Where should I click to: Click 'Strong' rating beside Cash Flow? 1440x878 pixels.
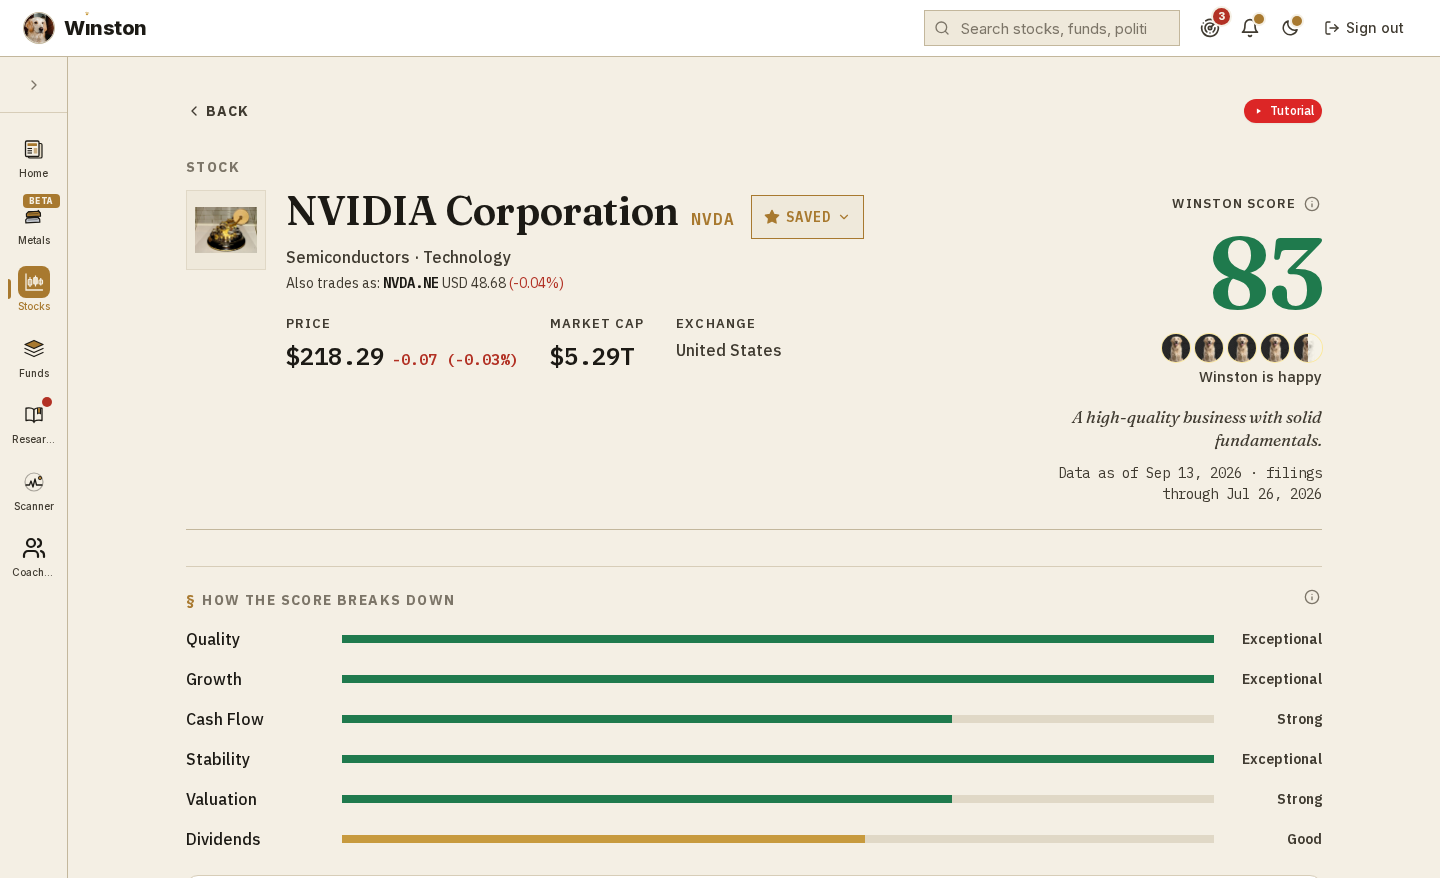[x=1299, y=719]
